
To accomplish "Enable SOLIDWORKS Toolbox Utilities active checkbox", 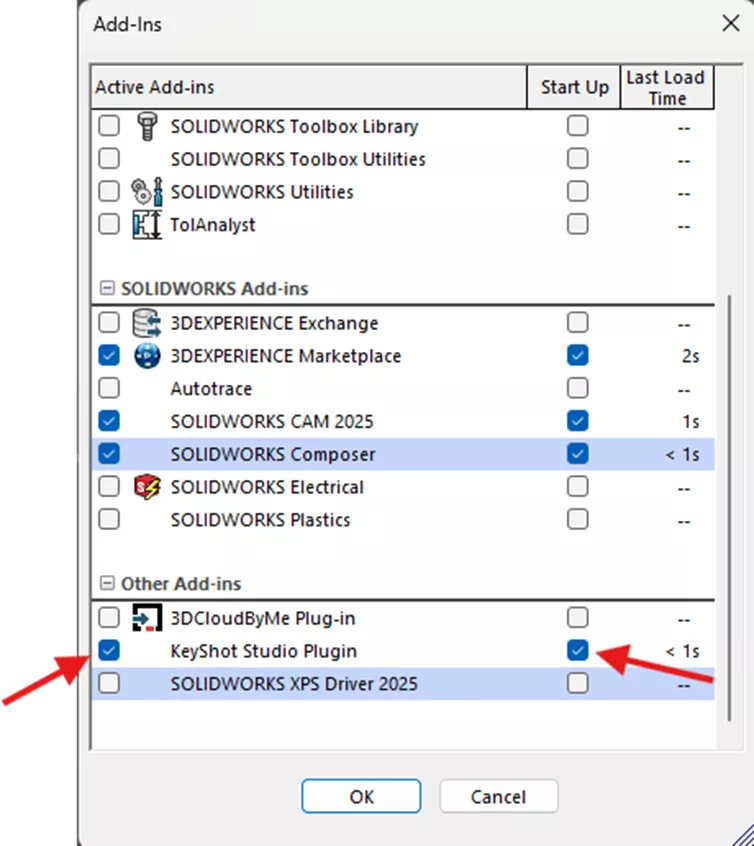I will tap(109, 159).
